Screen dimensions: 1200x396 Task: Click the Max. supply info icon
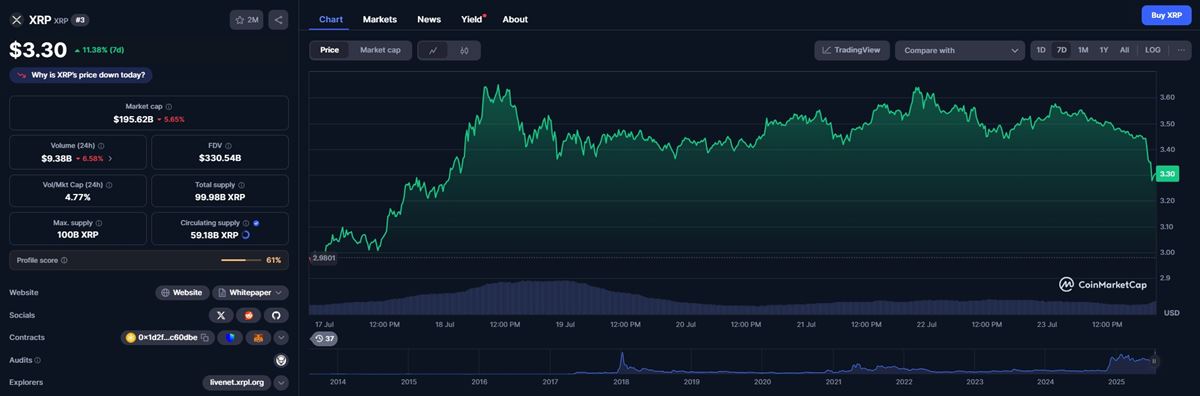coord(99,223)
